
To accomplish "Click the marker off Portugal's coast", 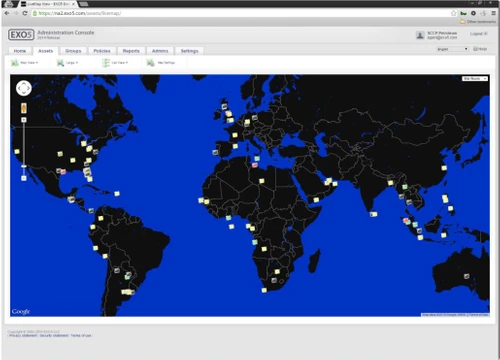I will (x=215, y=152).
